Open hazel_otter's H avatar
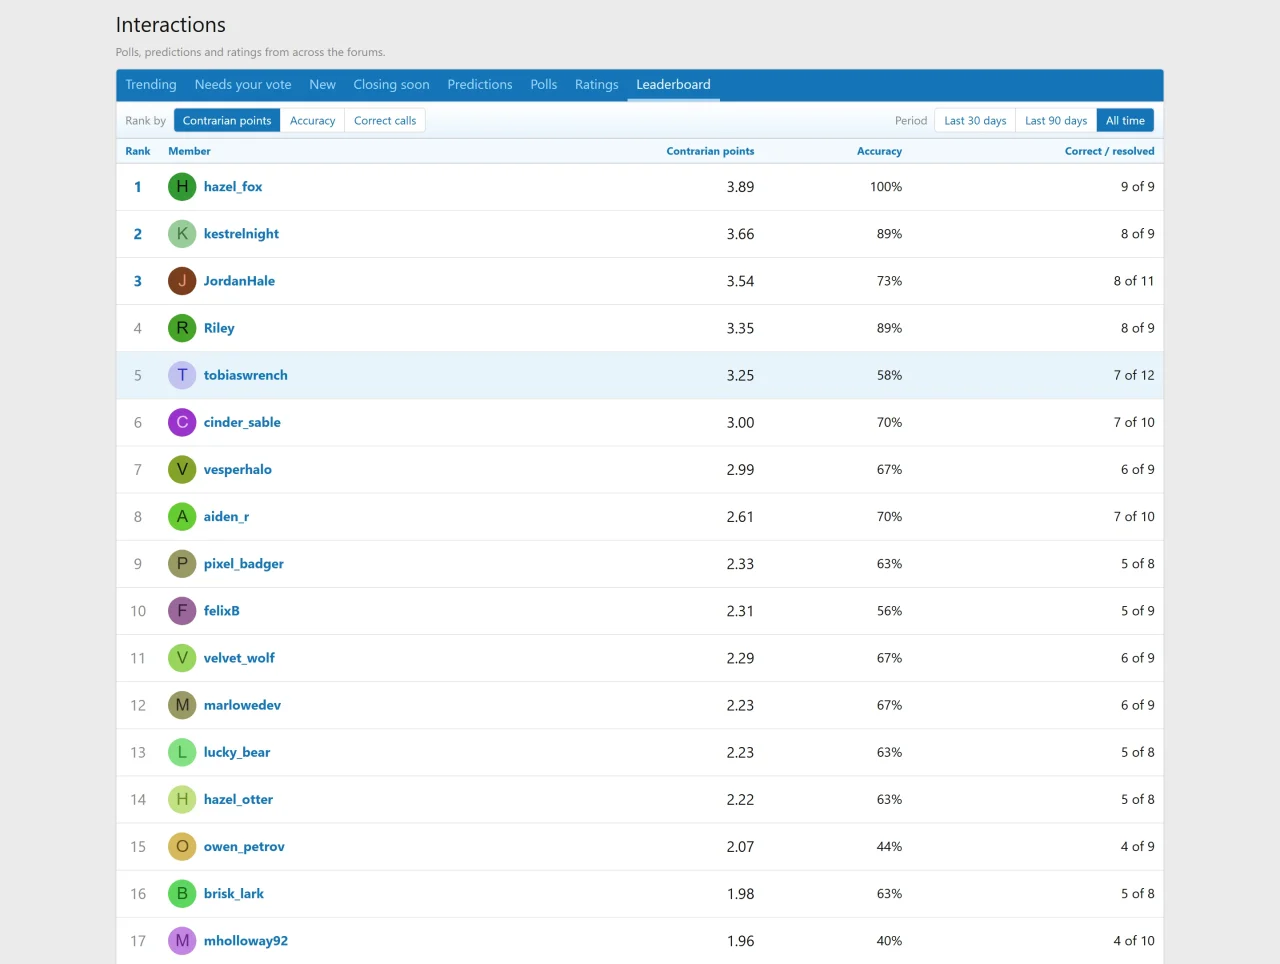Screen dimensions: 1280x964 pos(182,799)
